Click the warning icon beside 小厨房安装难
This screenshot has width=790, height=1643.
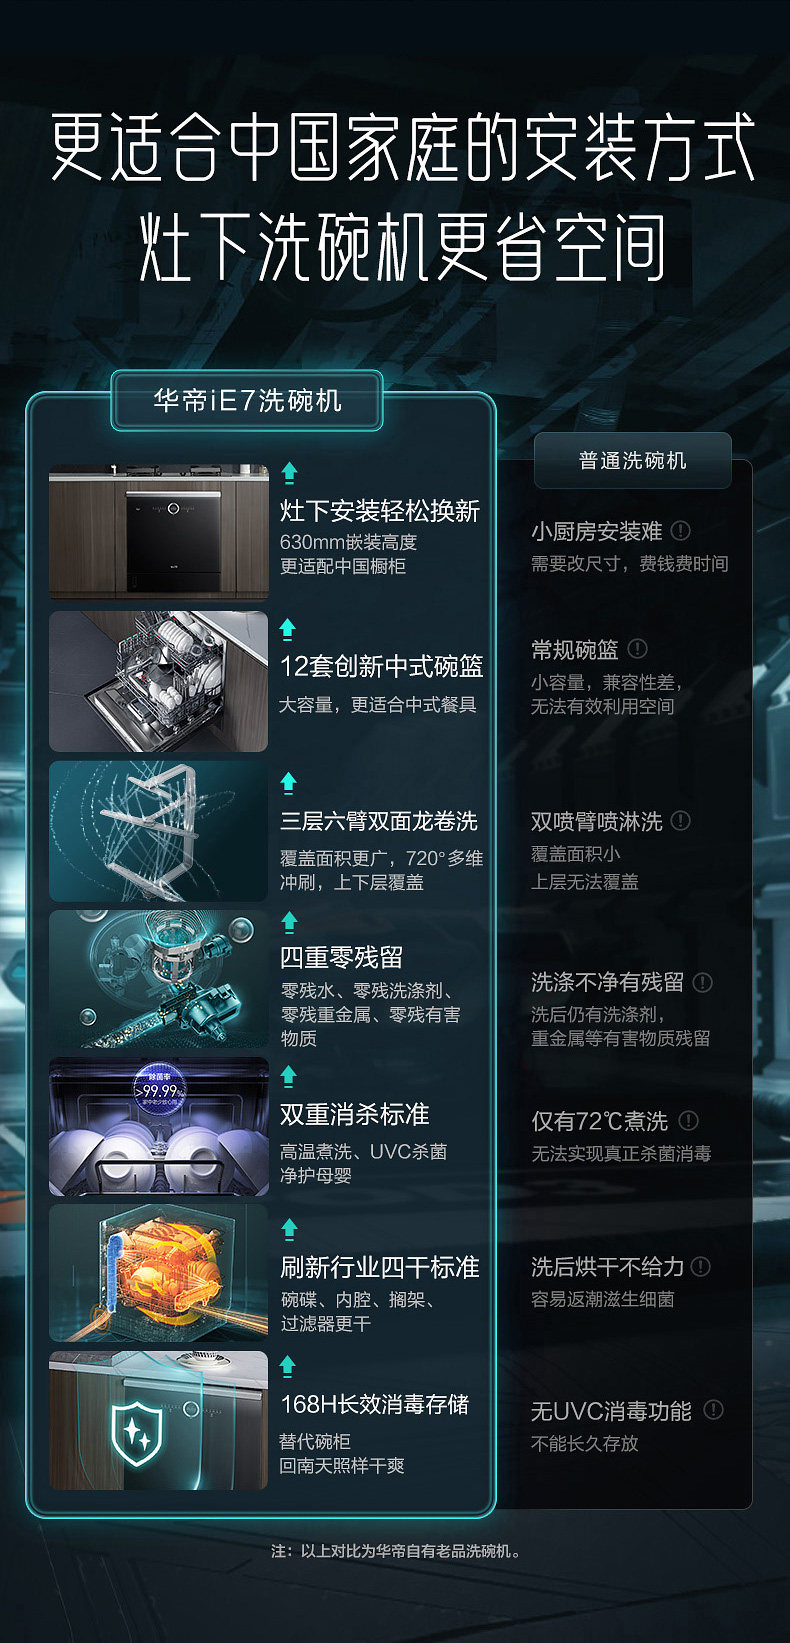680,530
